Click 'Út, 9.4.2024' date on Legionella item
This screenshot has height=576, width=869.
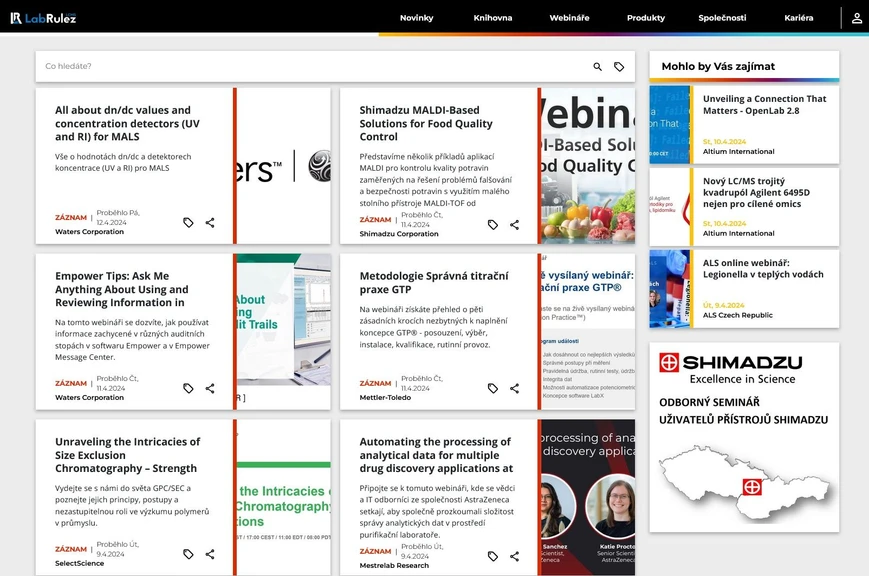[x=724, y=305]
